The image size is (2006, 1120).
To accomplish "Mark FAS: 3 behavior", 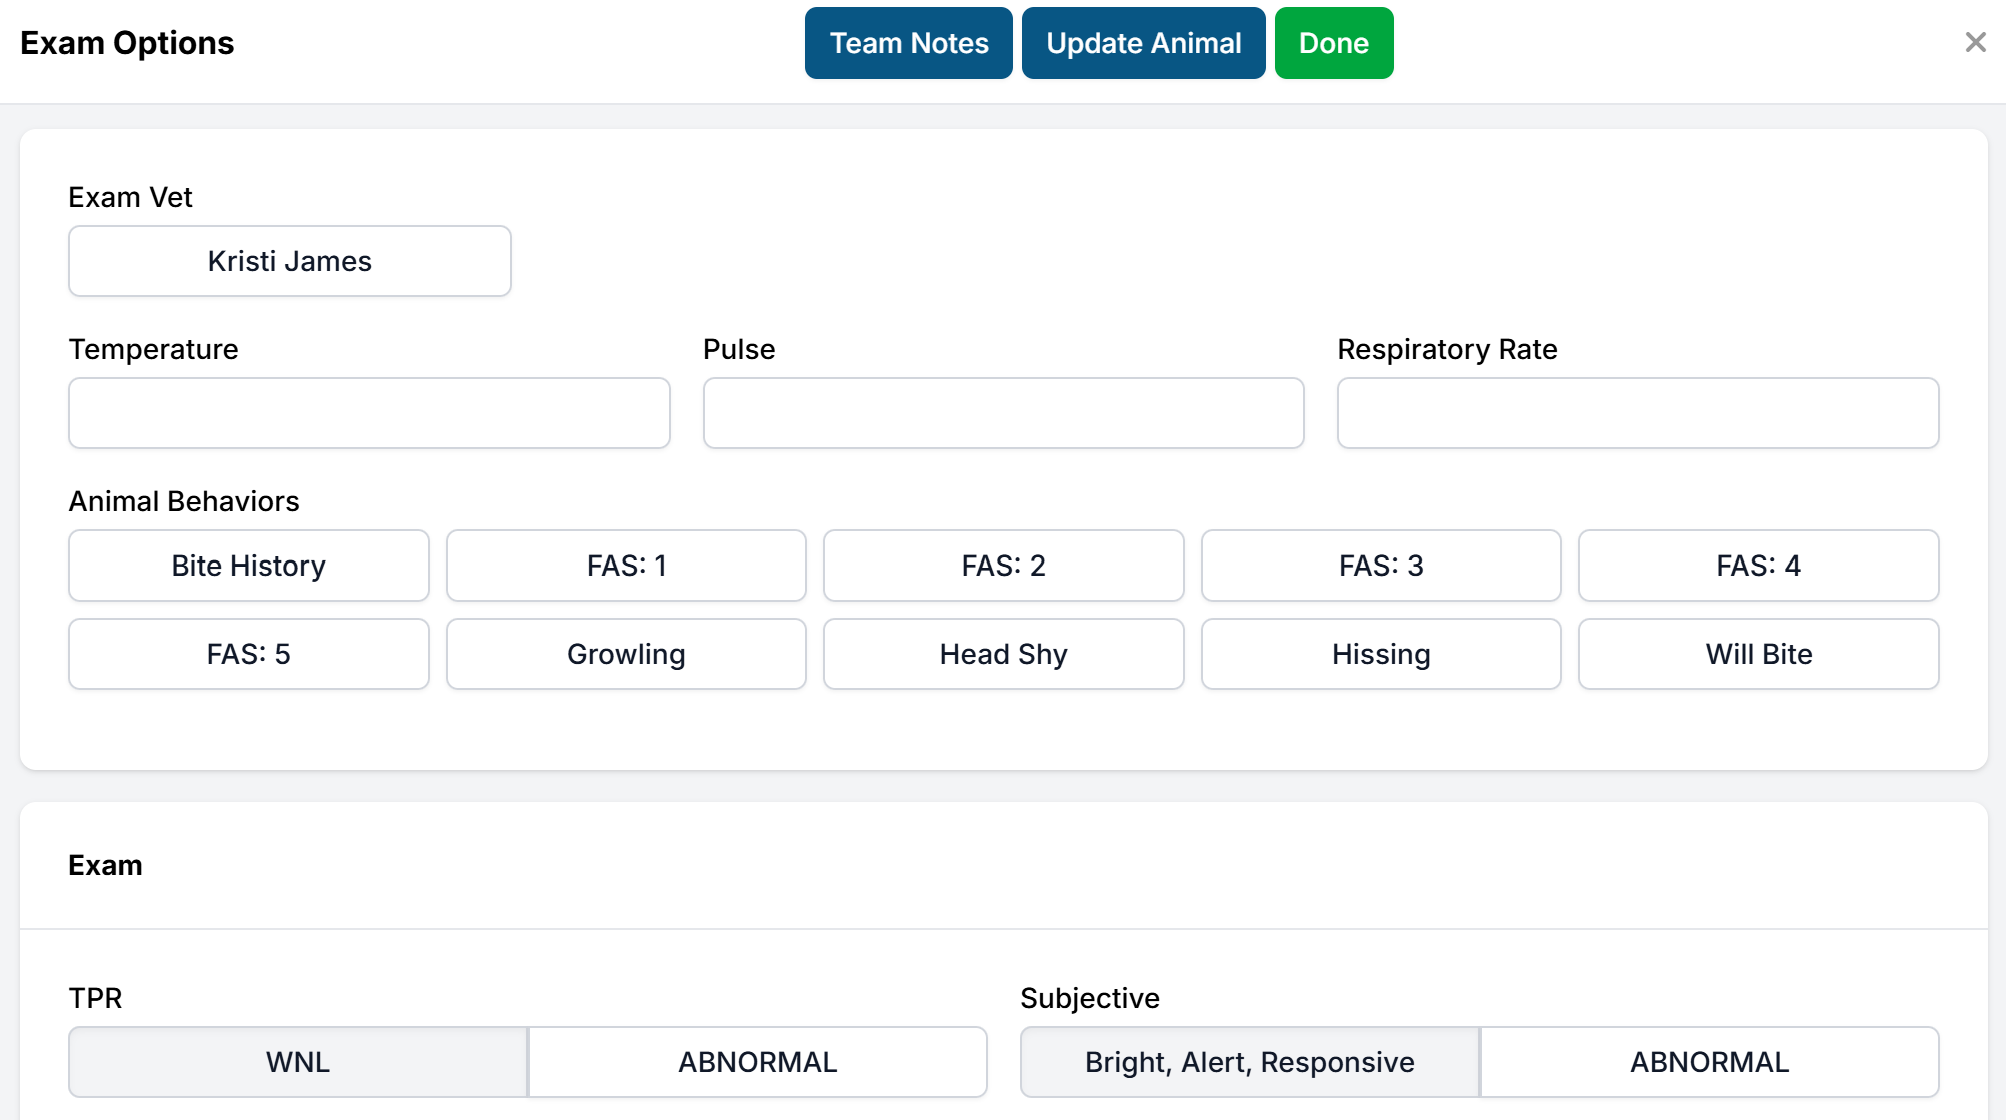I will [x=1380, y=566].
